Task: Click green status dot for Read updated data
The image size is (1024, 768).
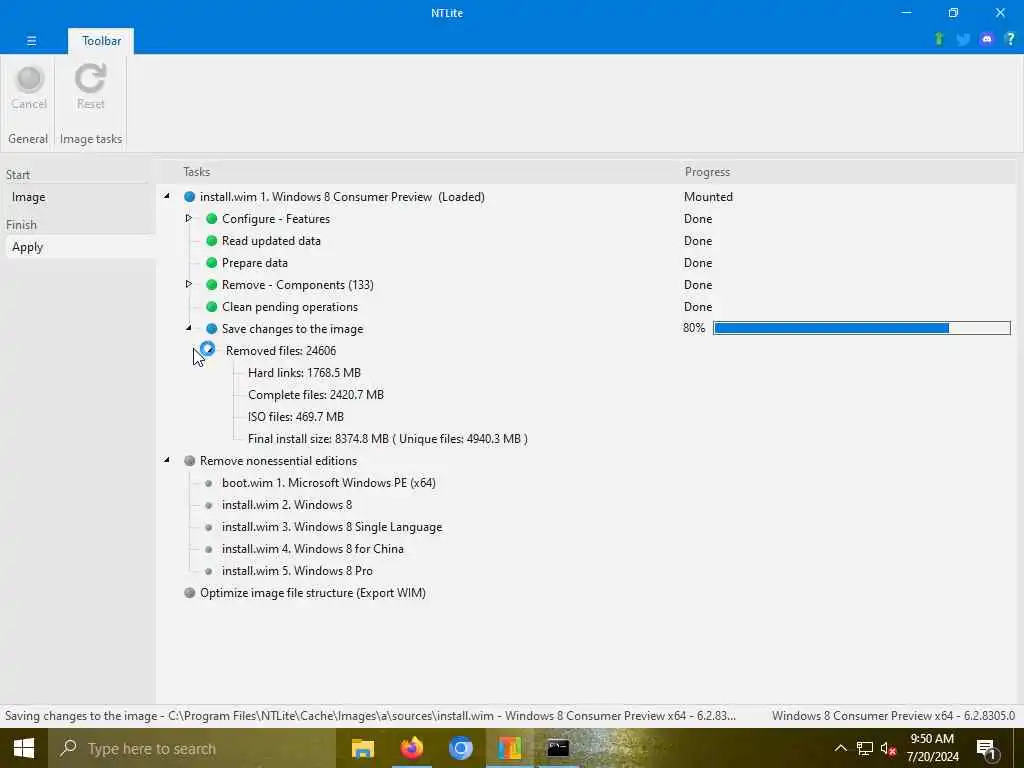Action: pos(212,241)
